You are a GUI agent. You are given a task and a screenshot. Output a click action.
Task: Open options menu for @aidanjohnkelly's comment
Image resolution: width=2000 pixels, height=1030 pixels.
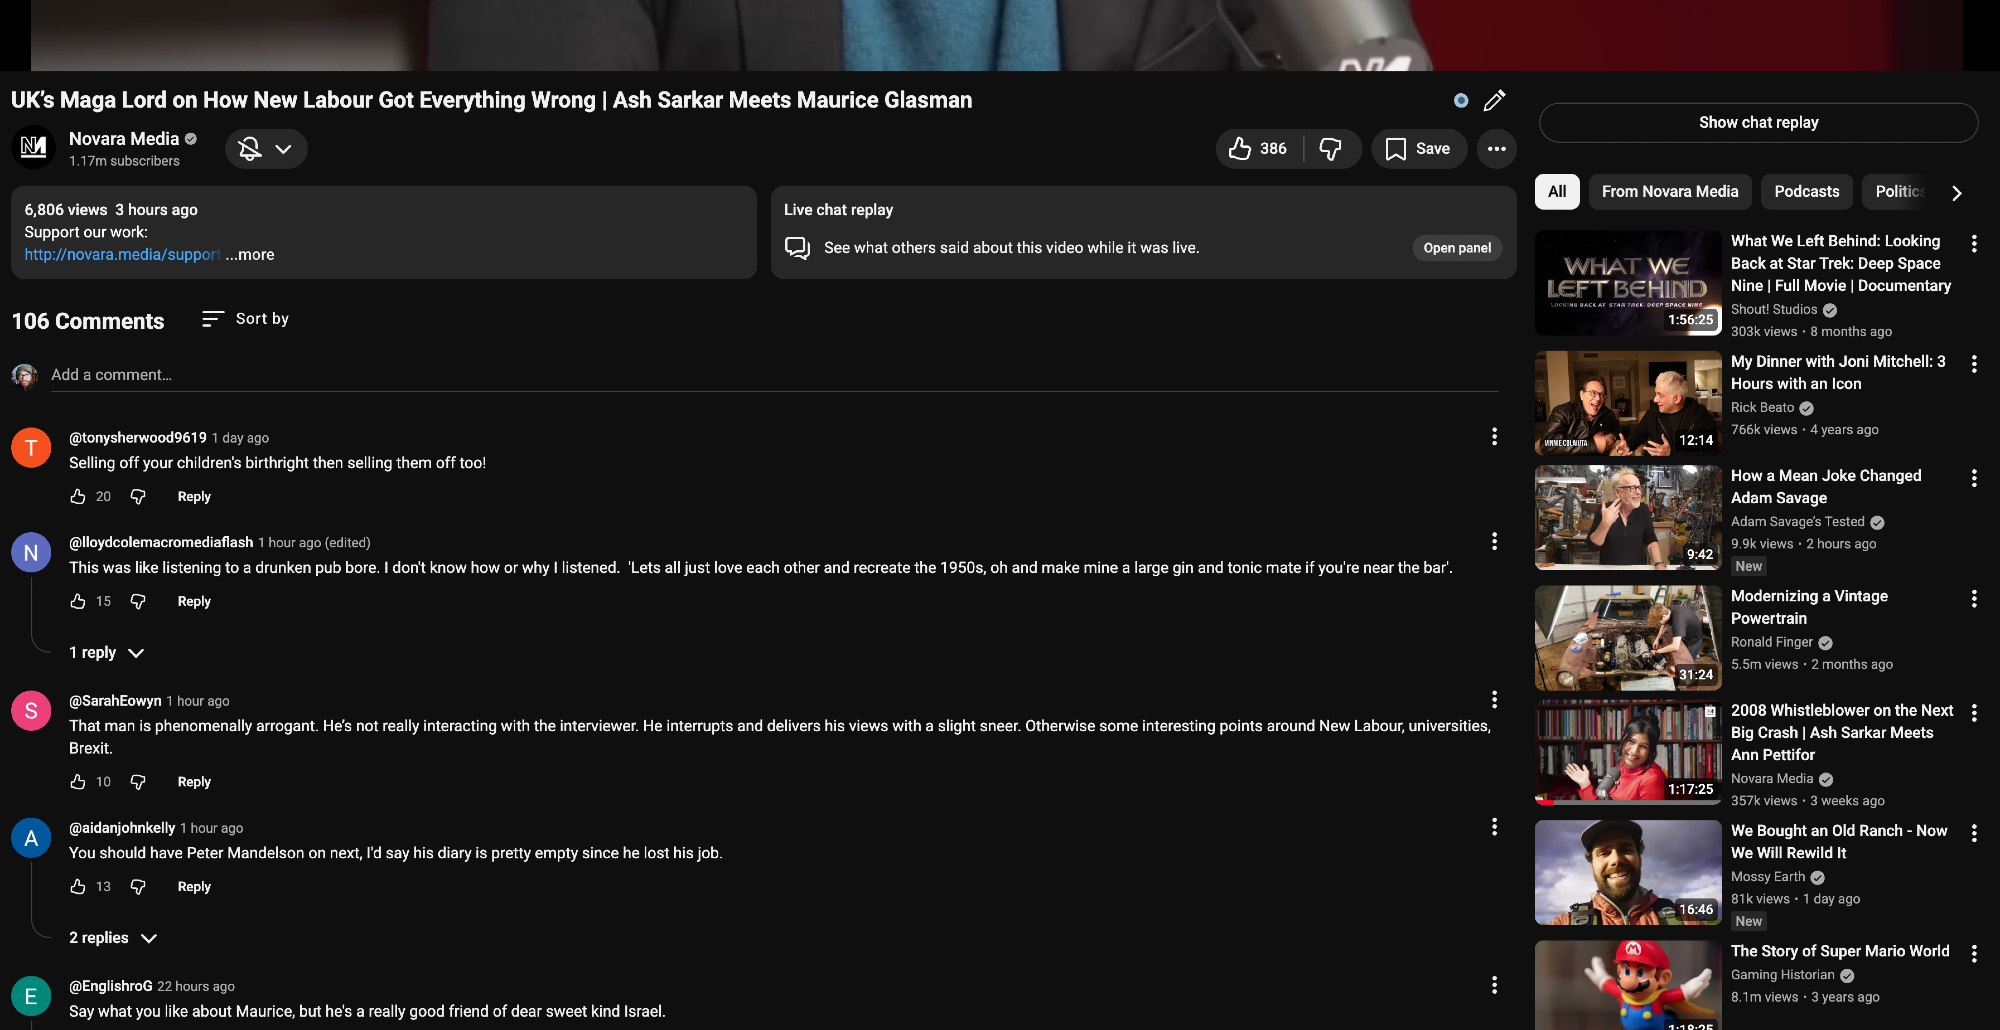point(1494,827)
